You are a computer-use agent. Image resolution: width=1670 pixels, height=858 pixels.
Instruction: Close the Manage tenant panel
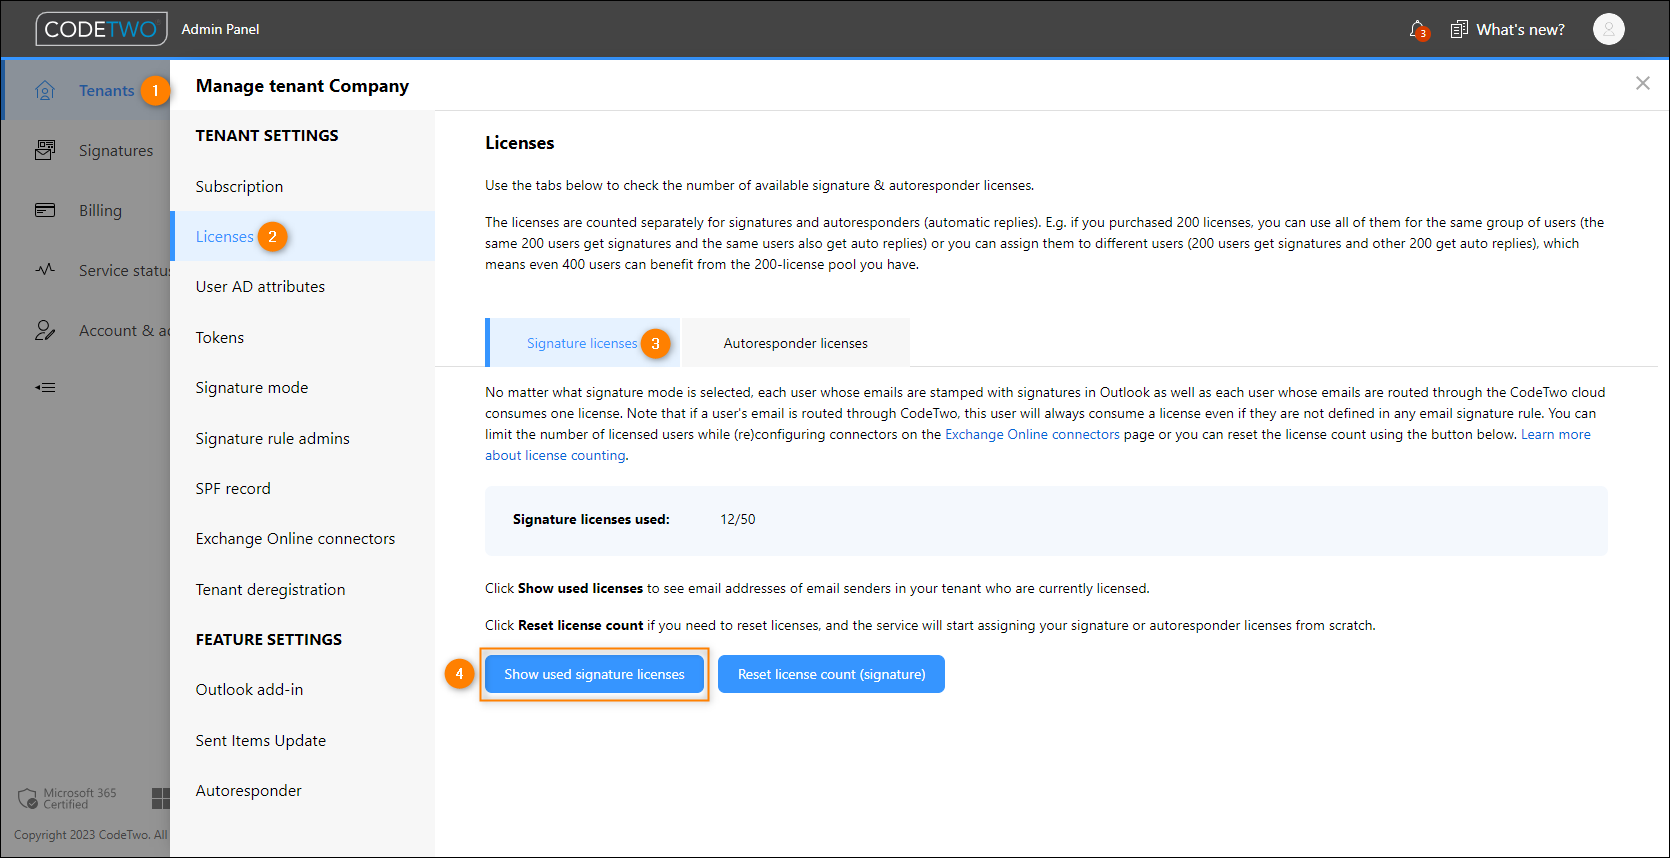coord(1642,83)
